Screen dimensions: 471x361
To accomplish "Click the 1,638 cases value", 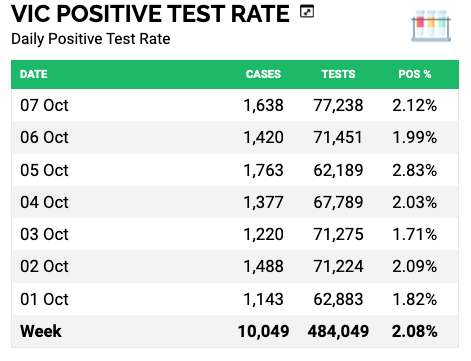I will click(x=263, y=105).
